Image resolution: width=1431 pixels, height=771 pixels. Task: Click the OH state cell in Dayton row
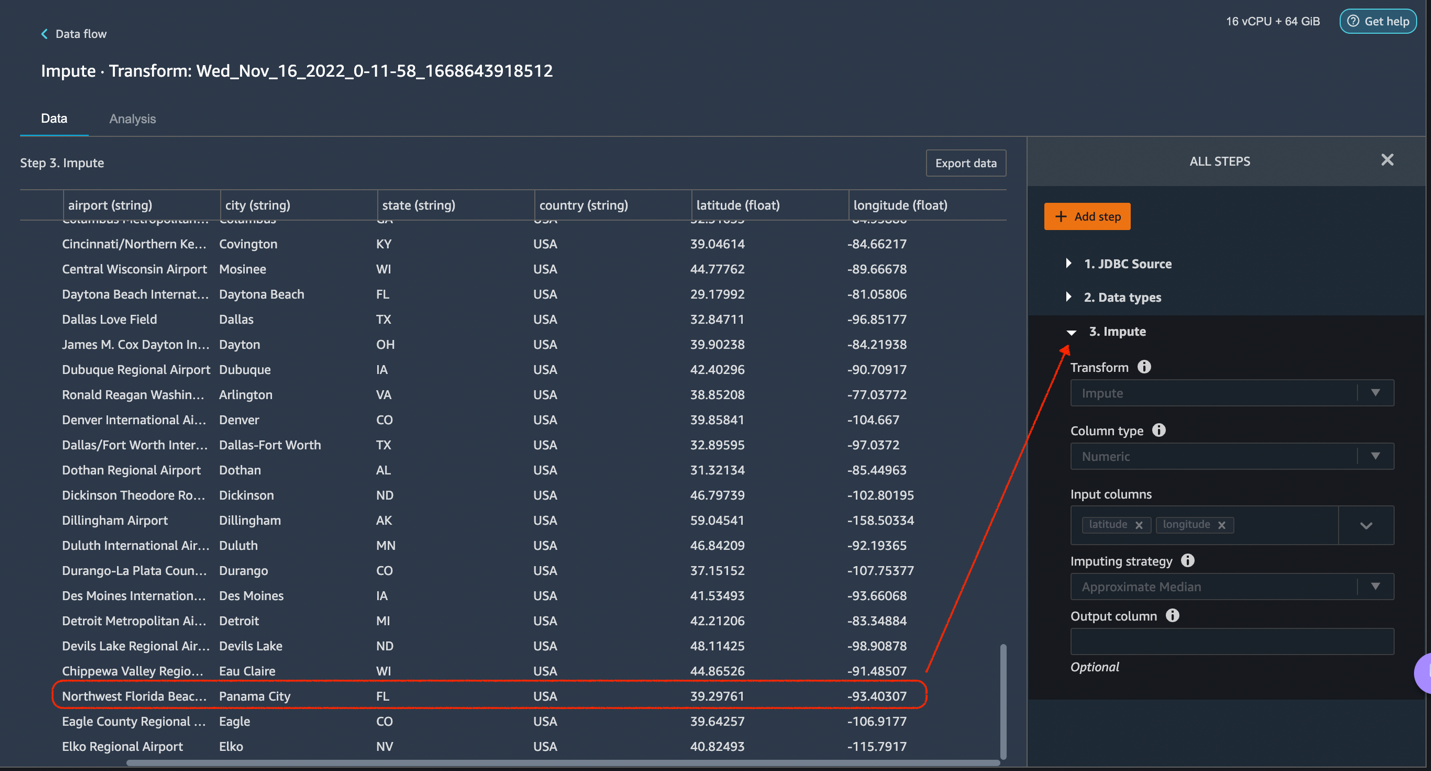click(385, 344)
